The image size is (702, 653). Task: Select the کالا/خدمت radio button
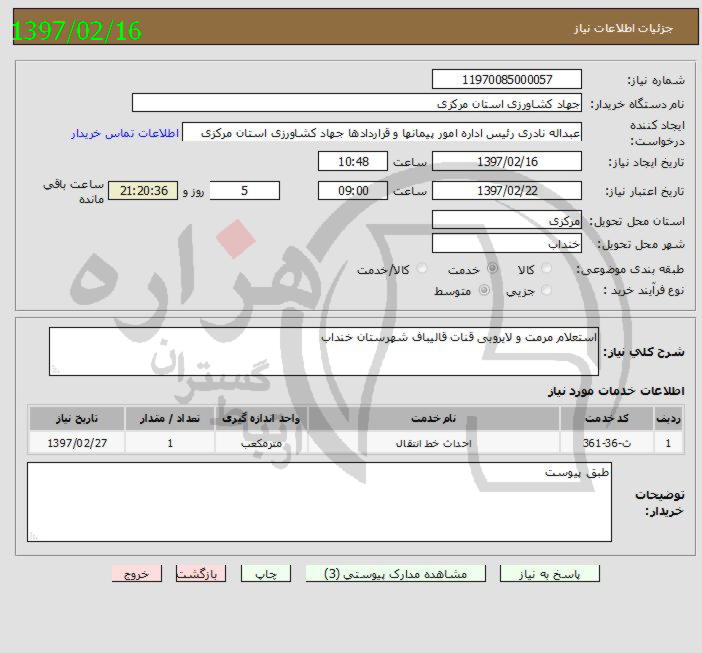[x=422, y=269]
